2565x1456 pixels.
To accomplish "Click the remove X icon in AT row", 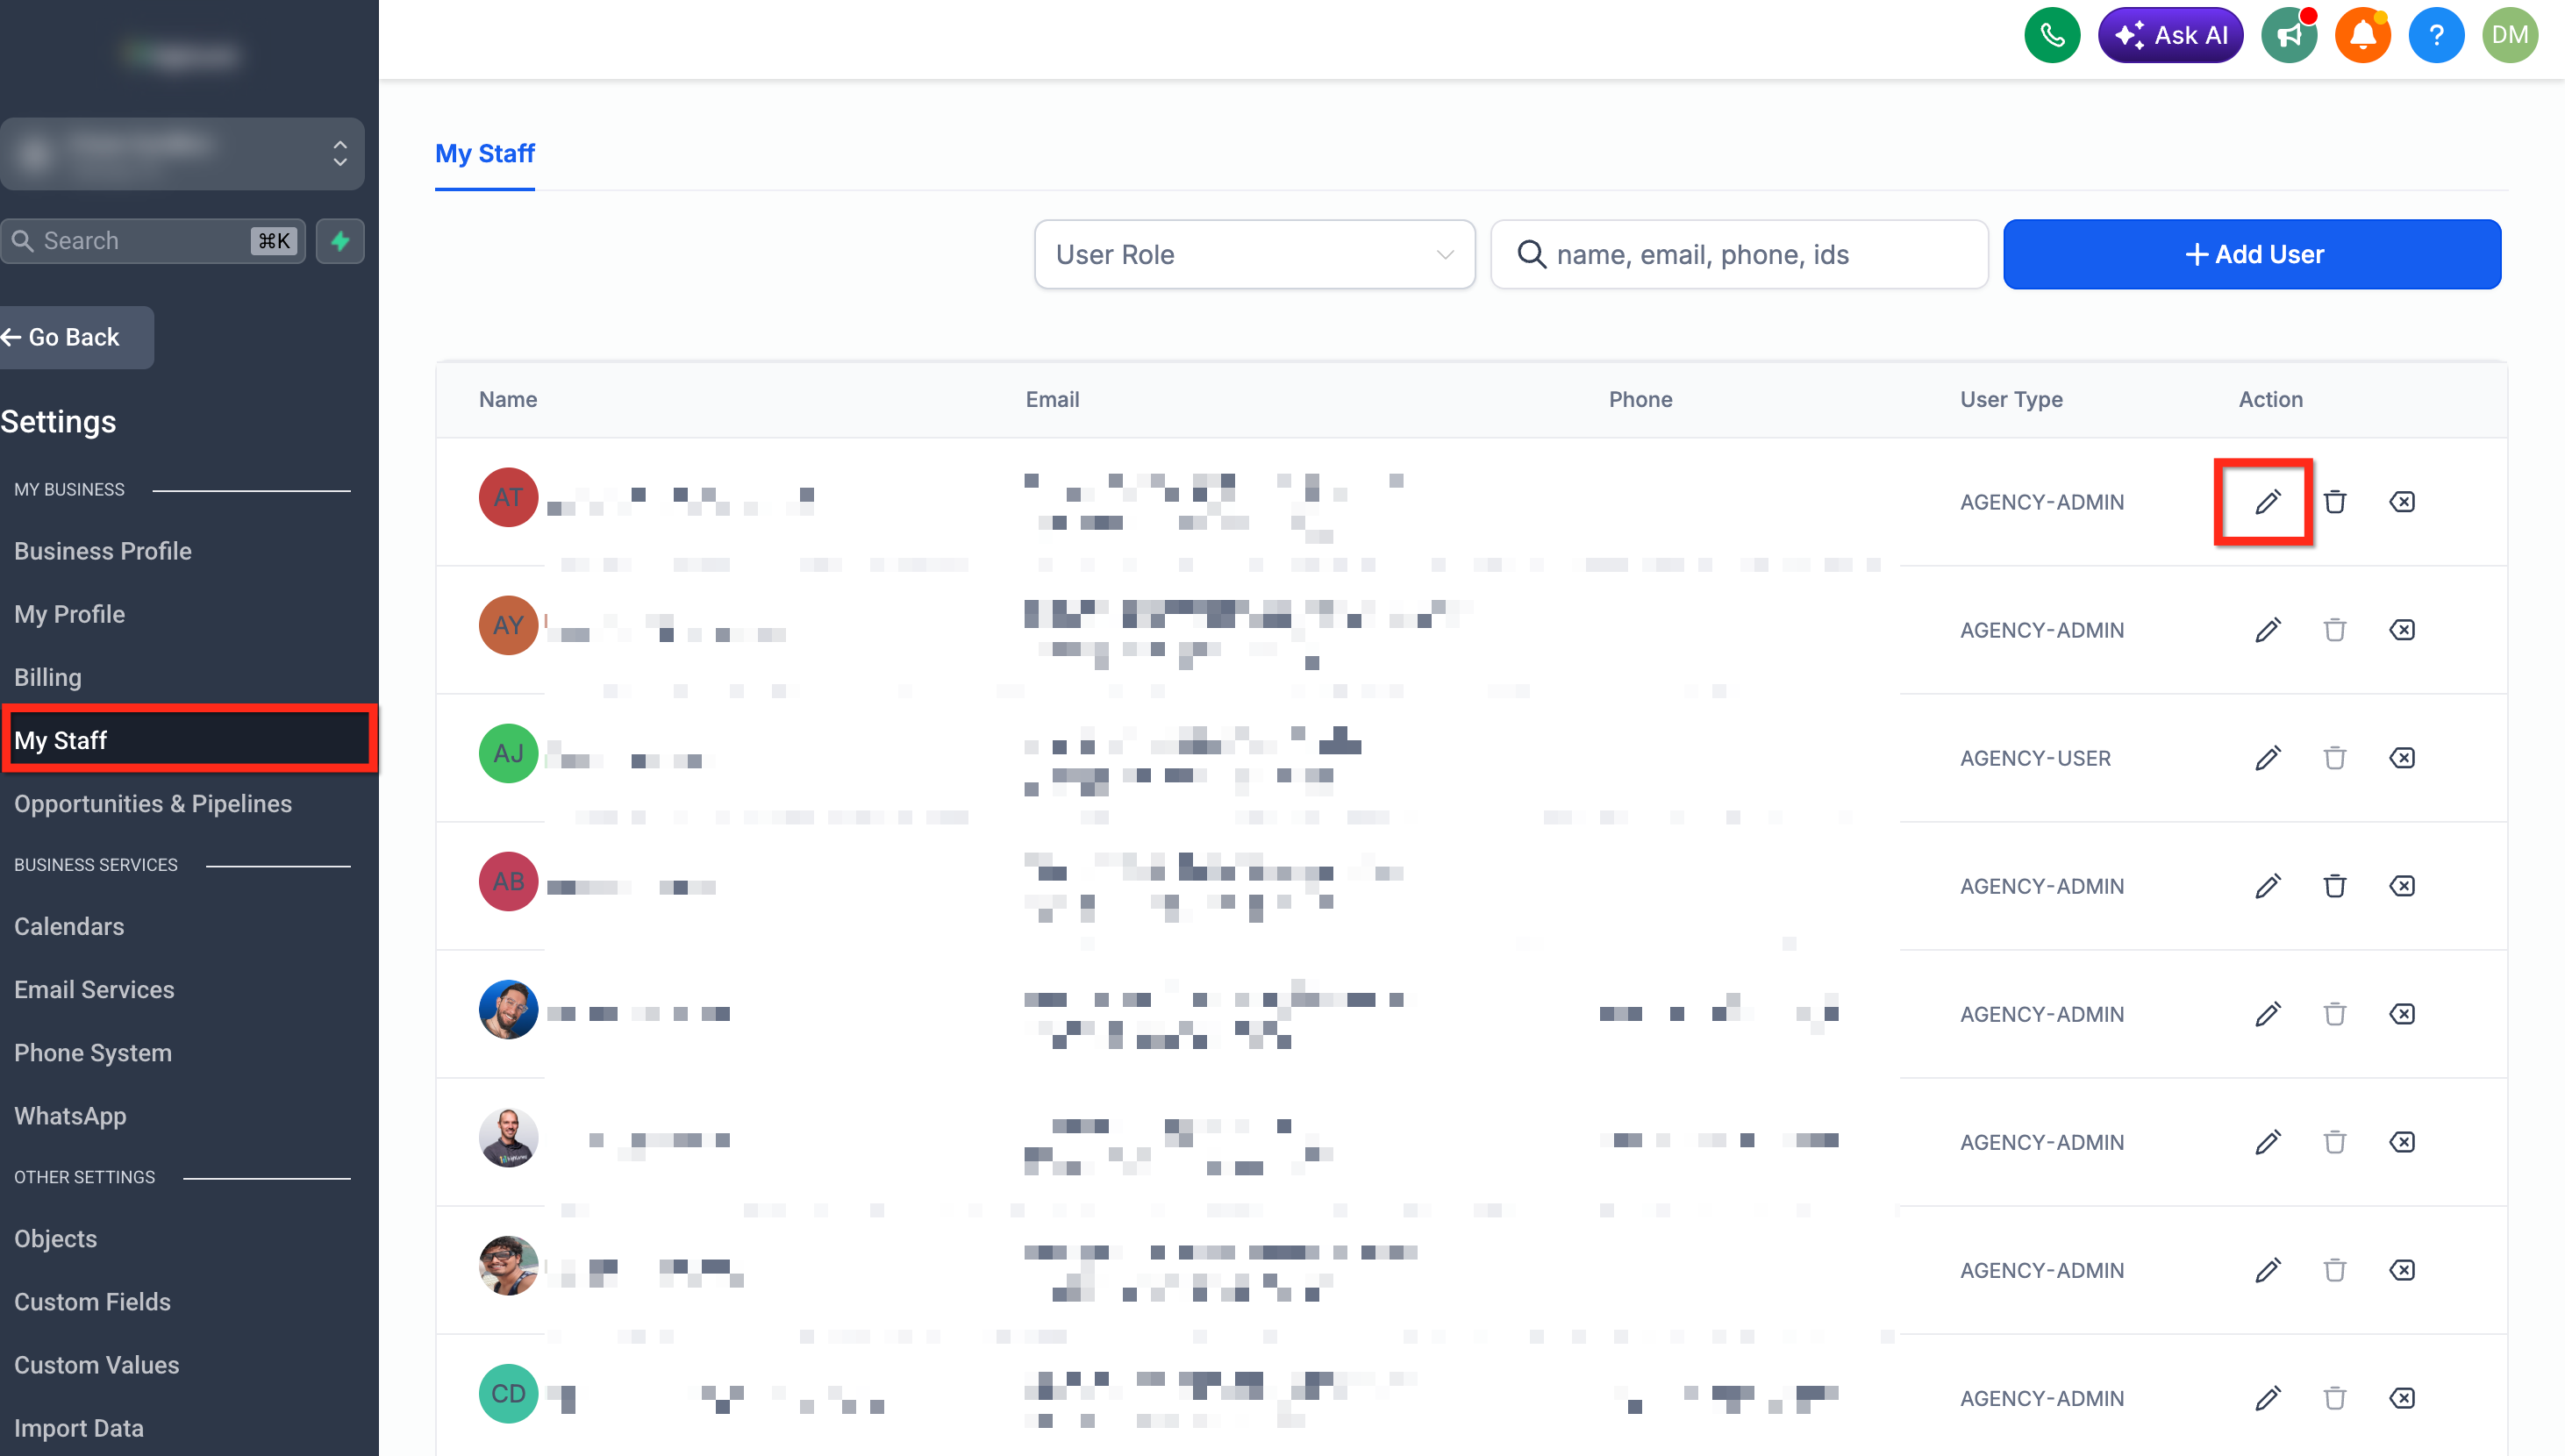I will [2402, 502].
